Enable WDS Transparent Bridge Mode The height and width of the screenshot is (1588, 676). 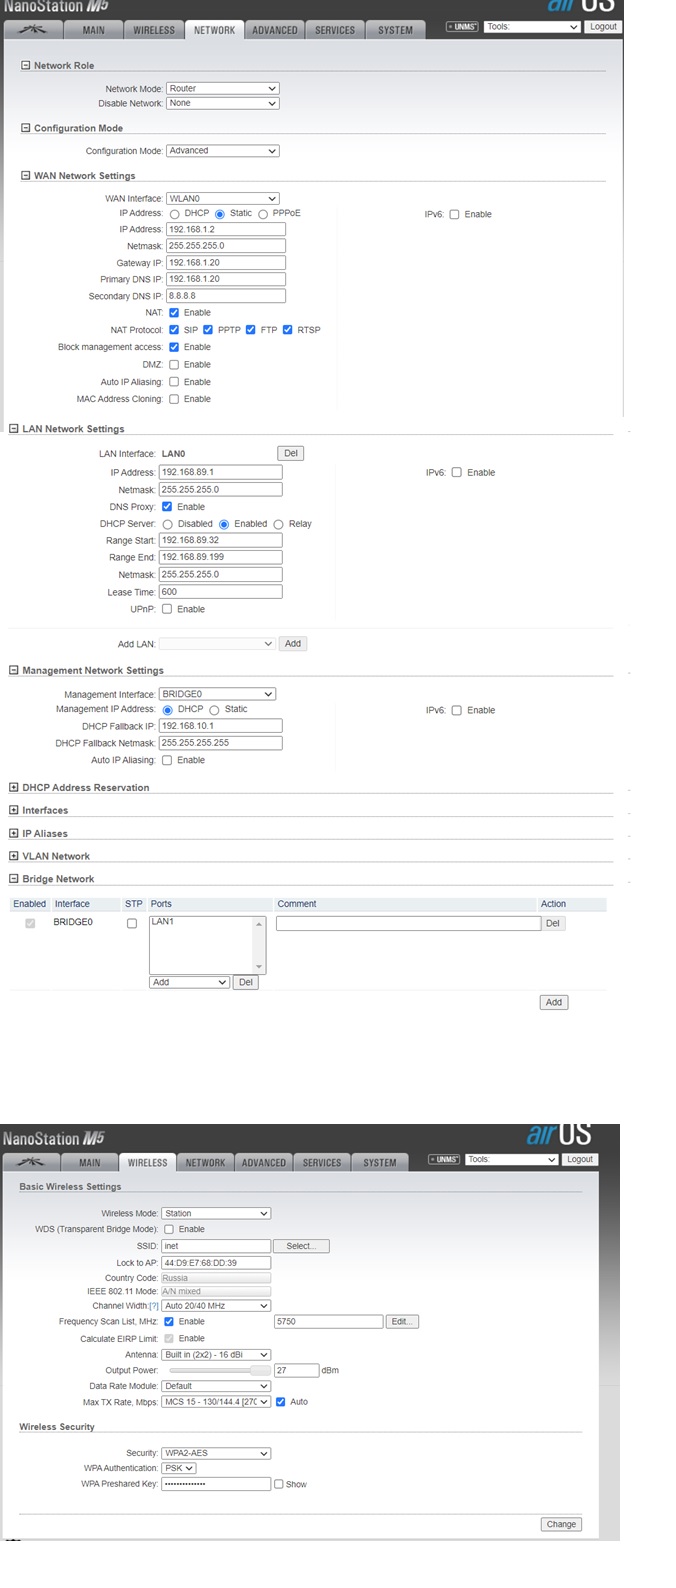coord(168,1229)
